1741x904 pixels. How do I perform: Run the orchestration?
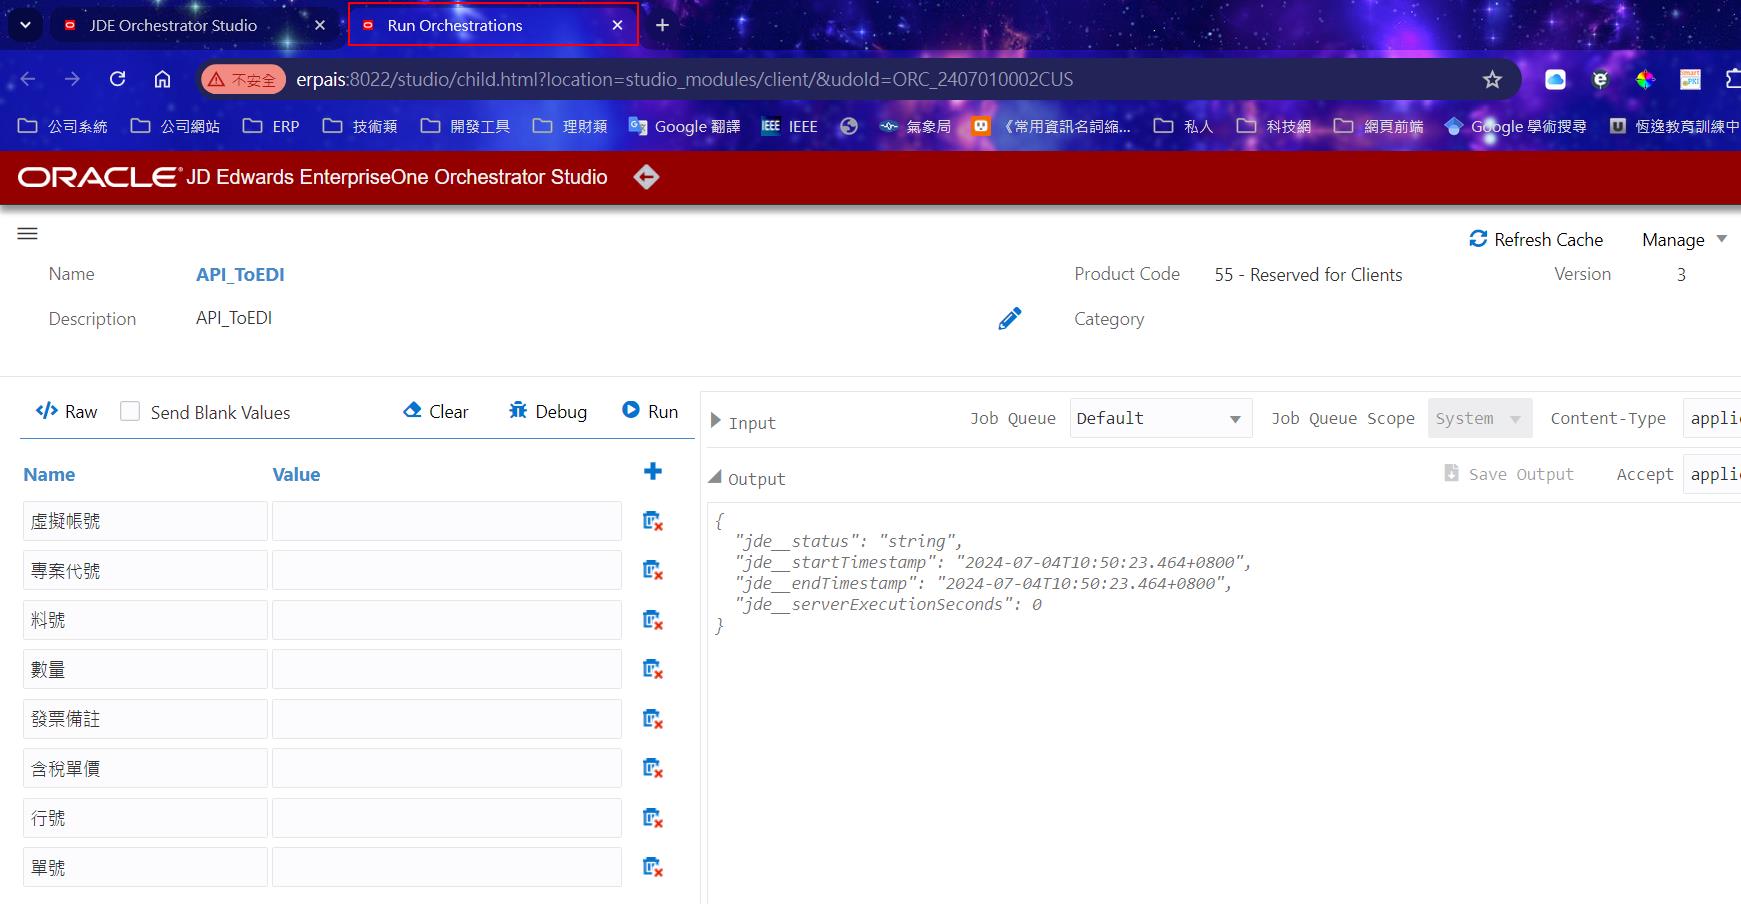click(650, 411)
